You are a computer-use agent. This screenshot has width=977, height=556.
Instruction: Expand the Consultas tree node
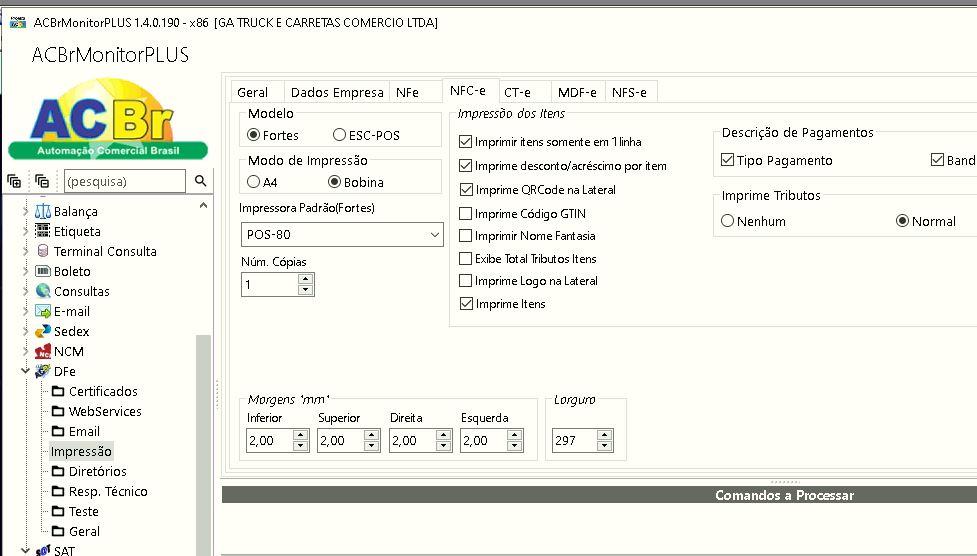tap(25, 291)
